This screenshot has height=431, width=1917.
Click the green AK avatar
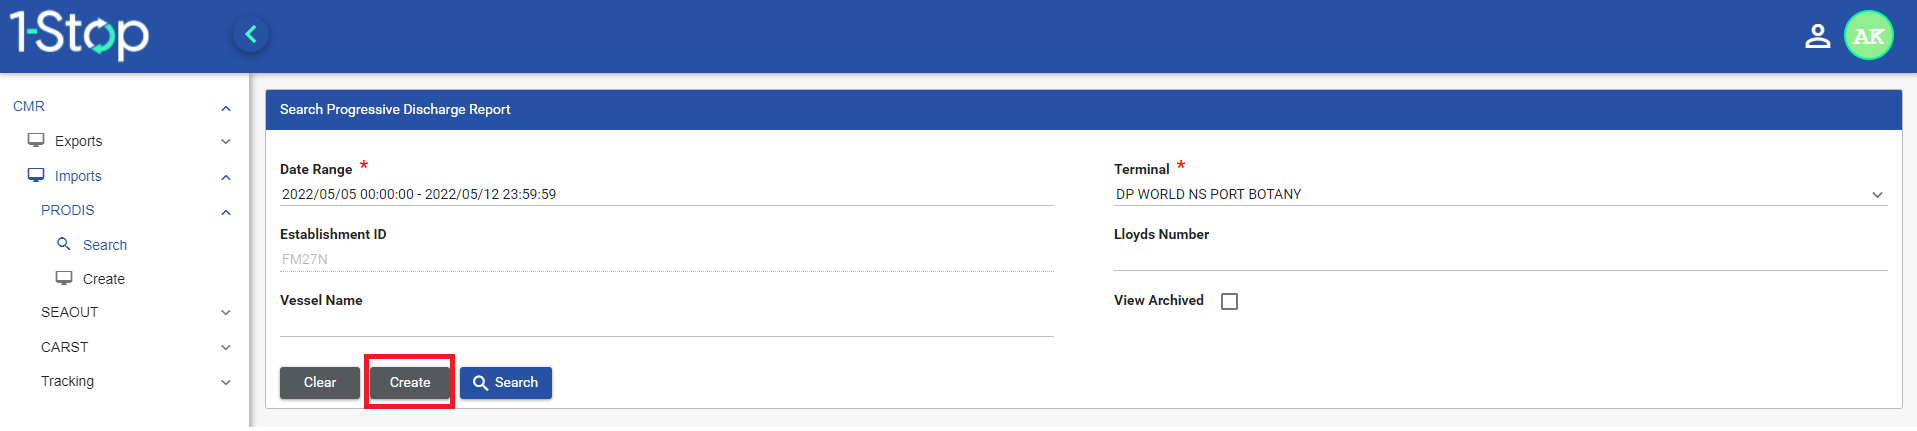[1868, 36]
